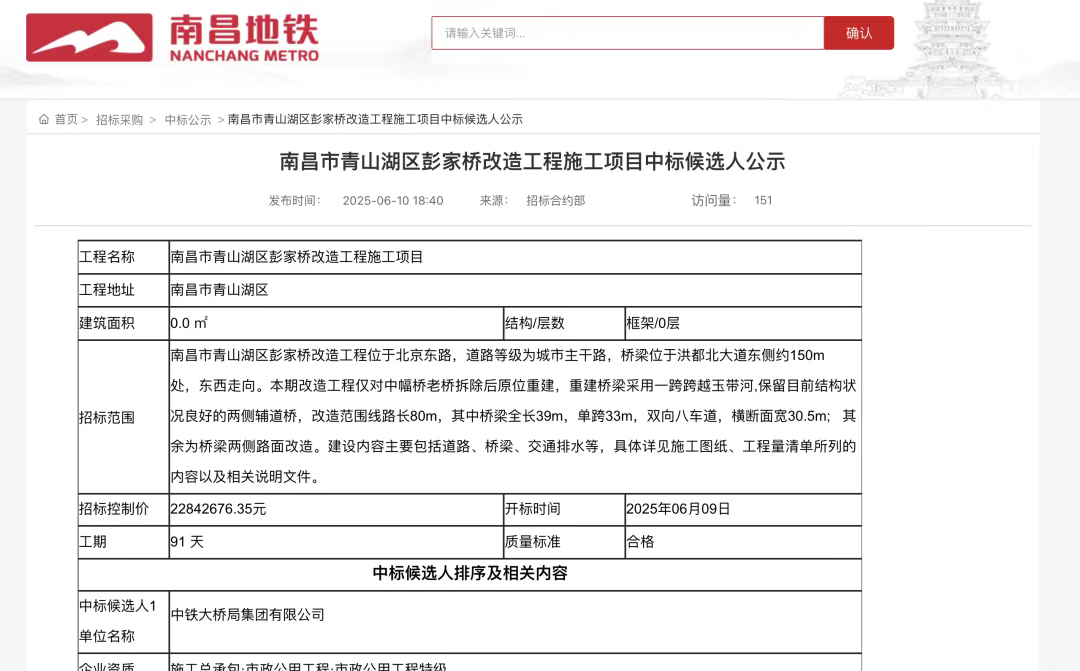Select the control price 22842676.35元 cell
Viewport: 1080px width, 671px height.
[219, 509]
